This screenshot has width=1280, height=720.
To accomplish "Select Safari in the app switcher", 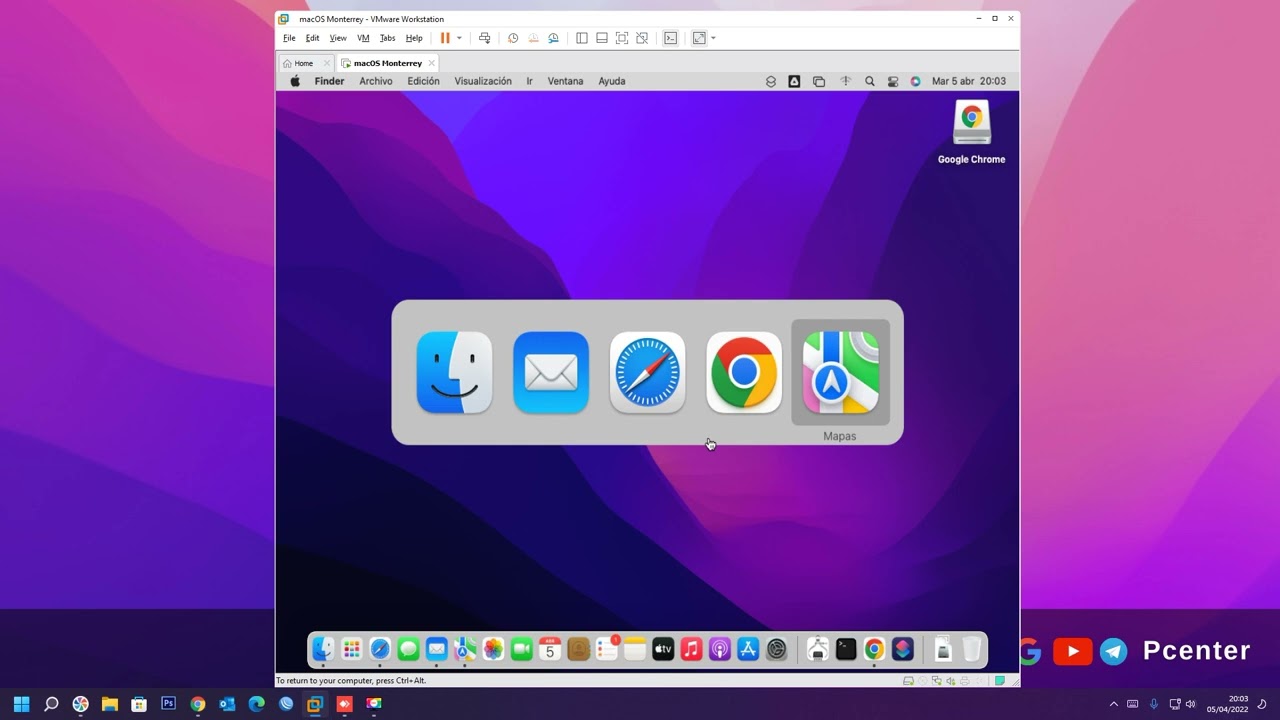I will 647,372.
